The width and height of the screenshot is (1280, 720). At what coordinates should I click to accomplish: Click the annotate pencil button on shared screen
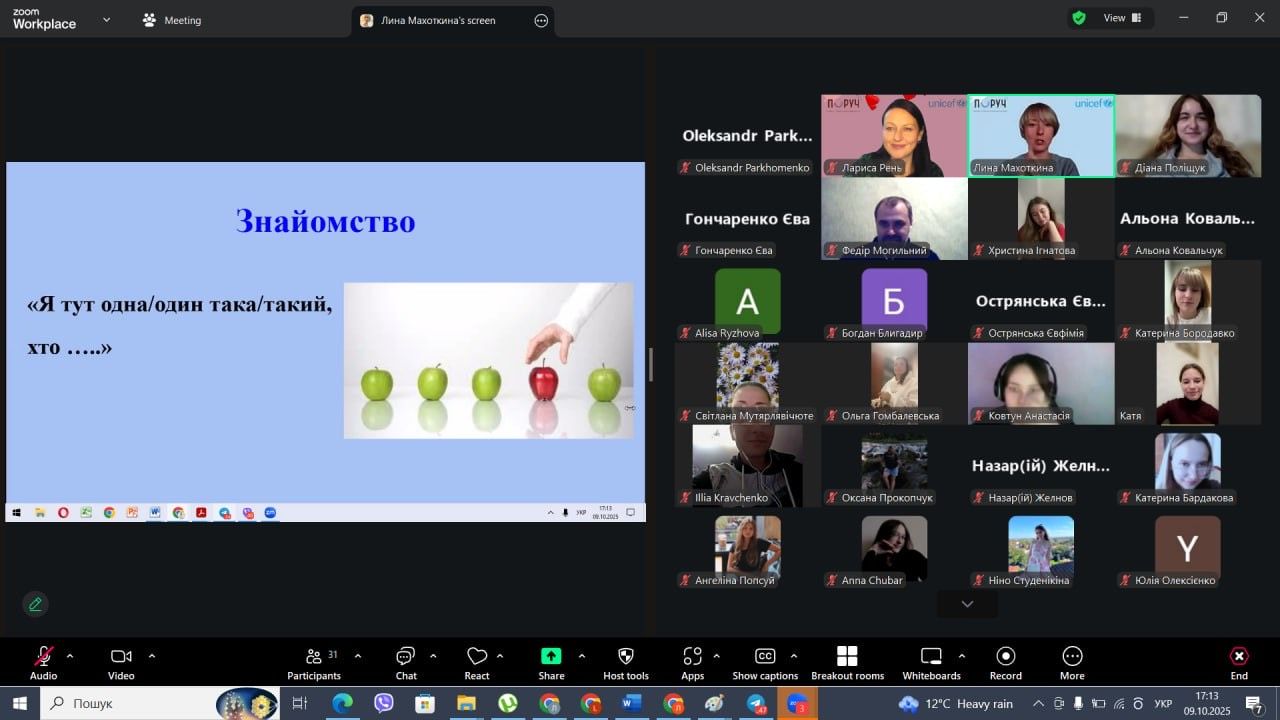[35, 604]
